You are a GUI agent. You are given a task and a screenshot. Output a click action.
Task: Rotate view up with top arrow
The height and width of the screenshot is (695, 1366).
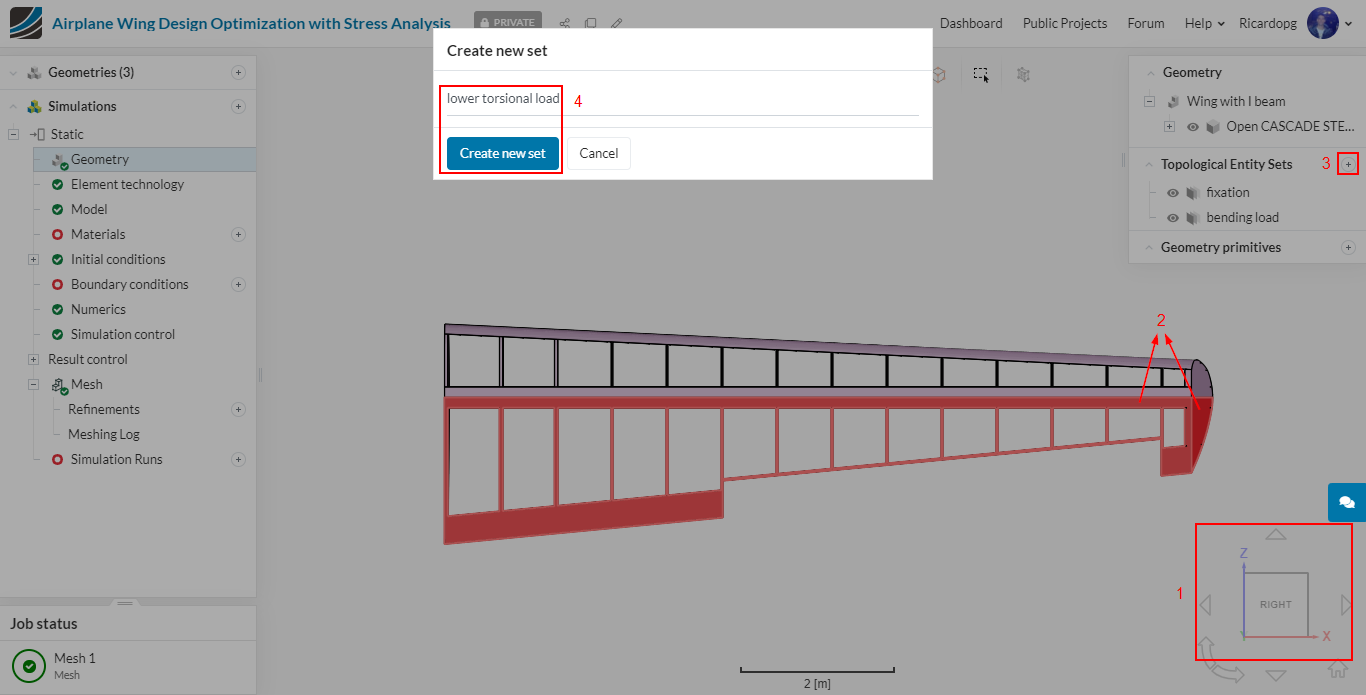point(1276,535)
